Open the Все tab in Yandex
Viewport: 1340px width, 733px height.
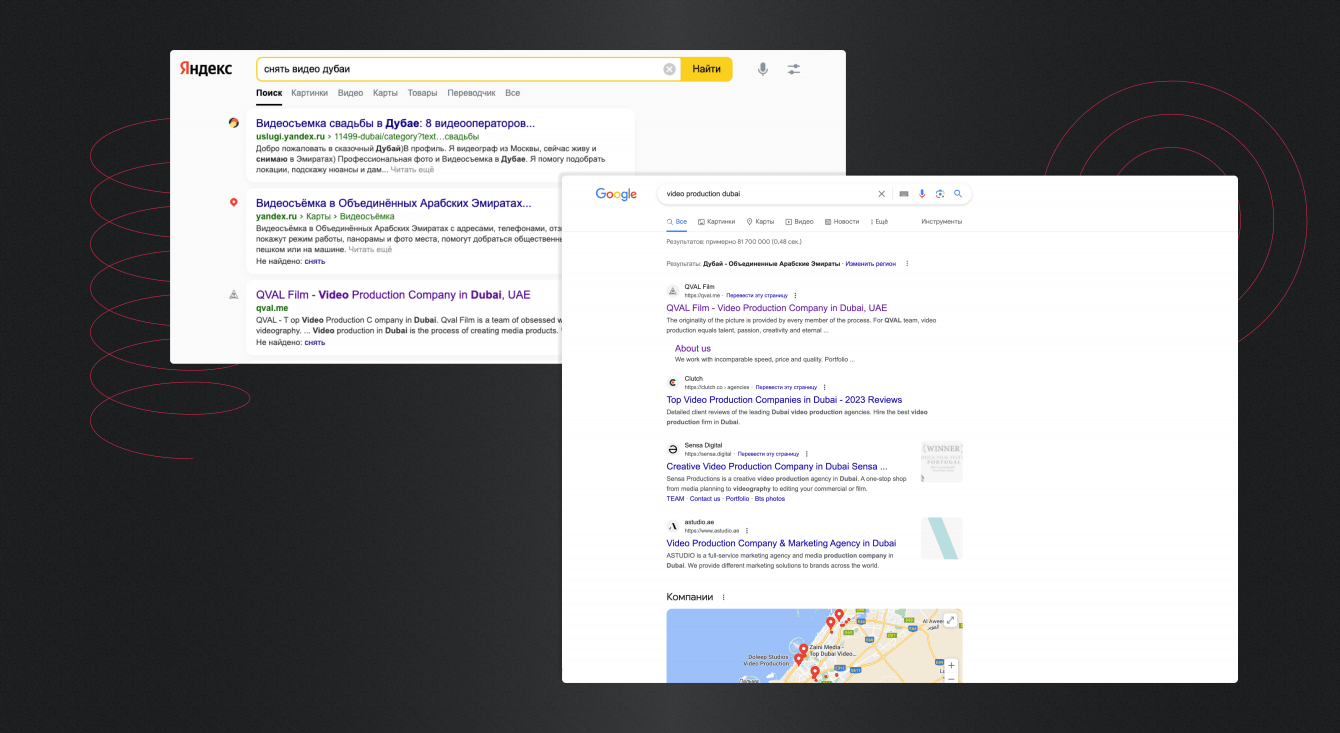[512, 93]
